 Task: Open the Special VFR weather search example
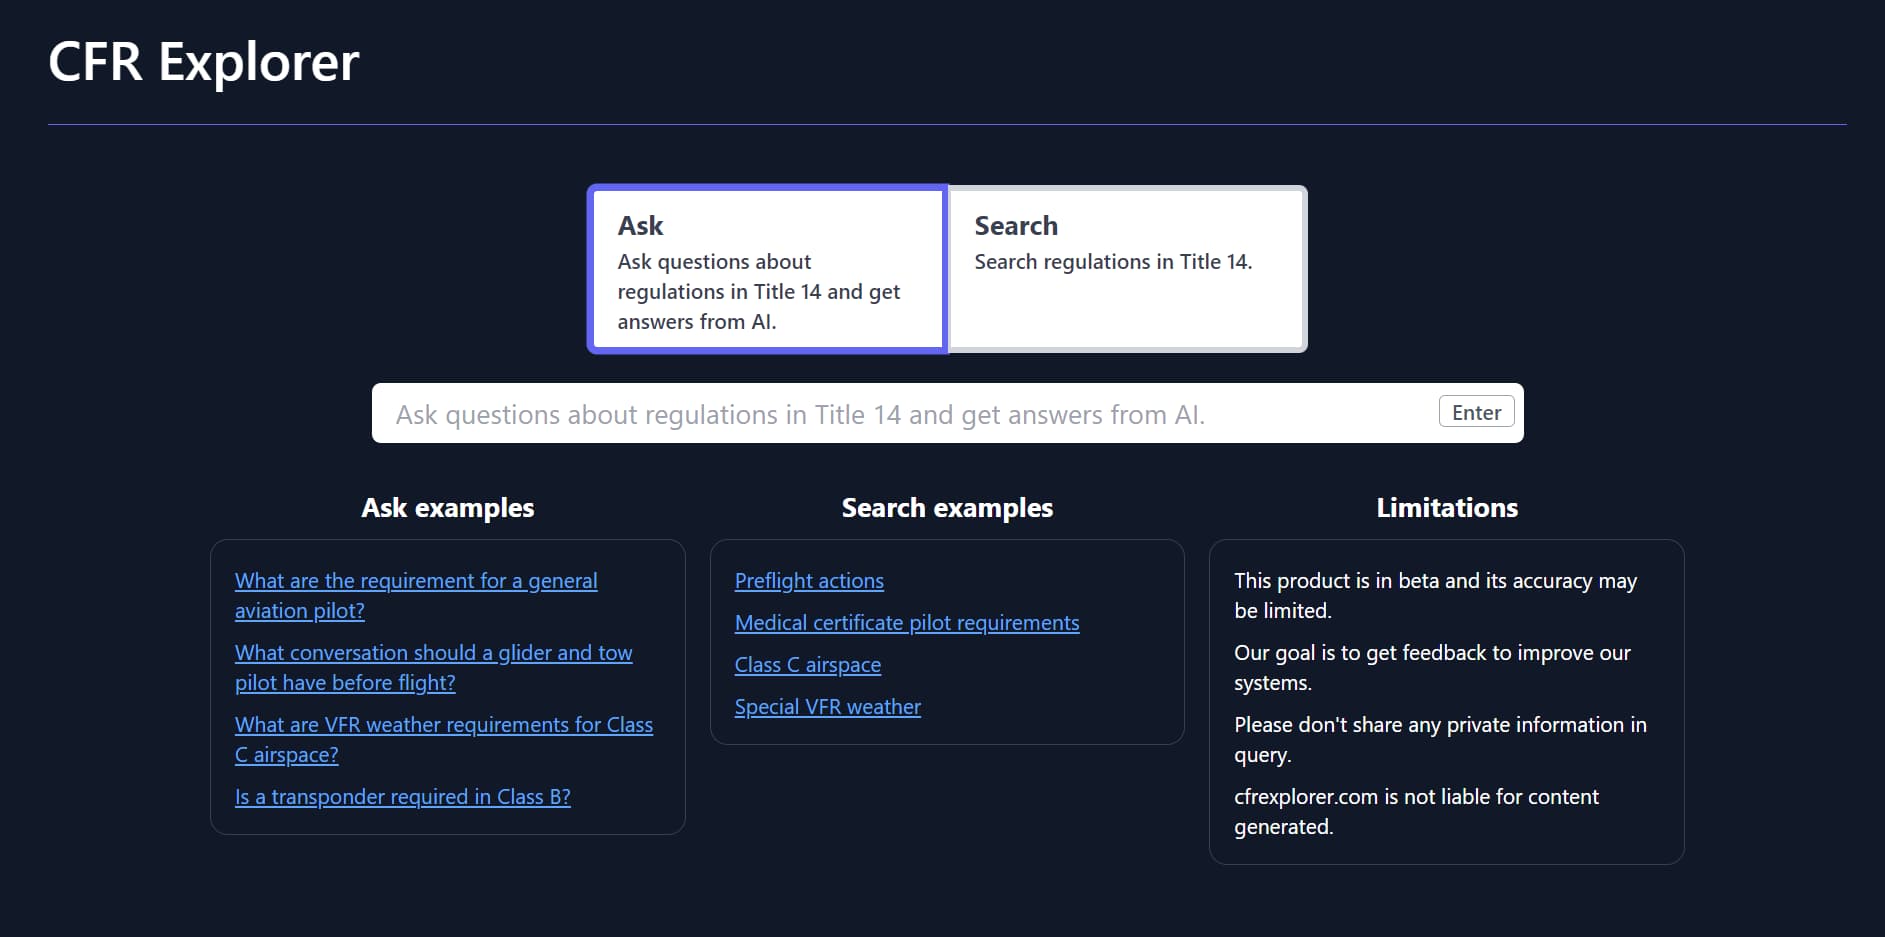point(827,707)
